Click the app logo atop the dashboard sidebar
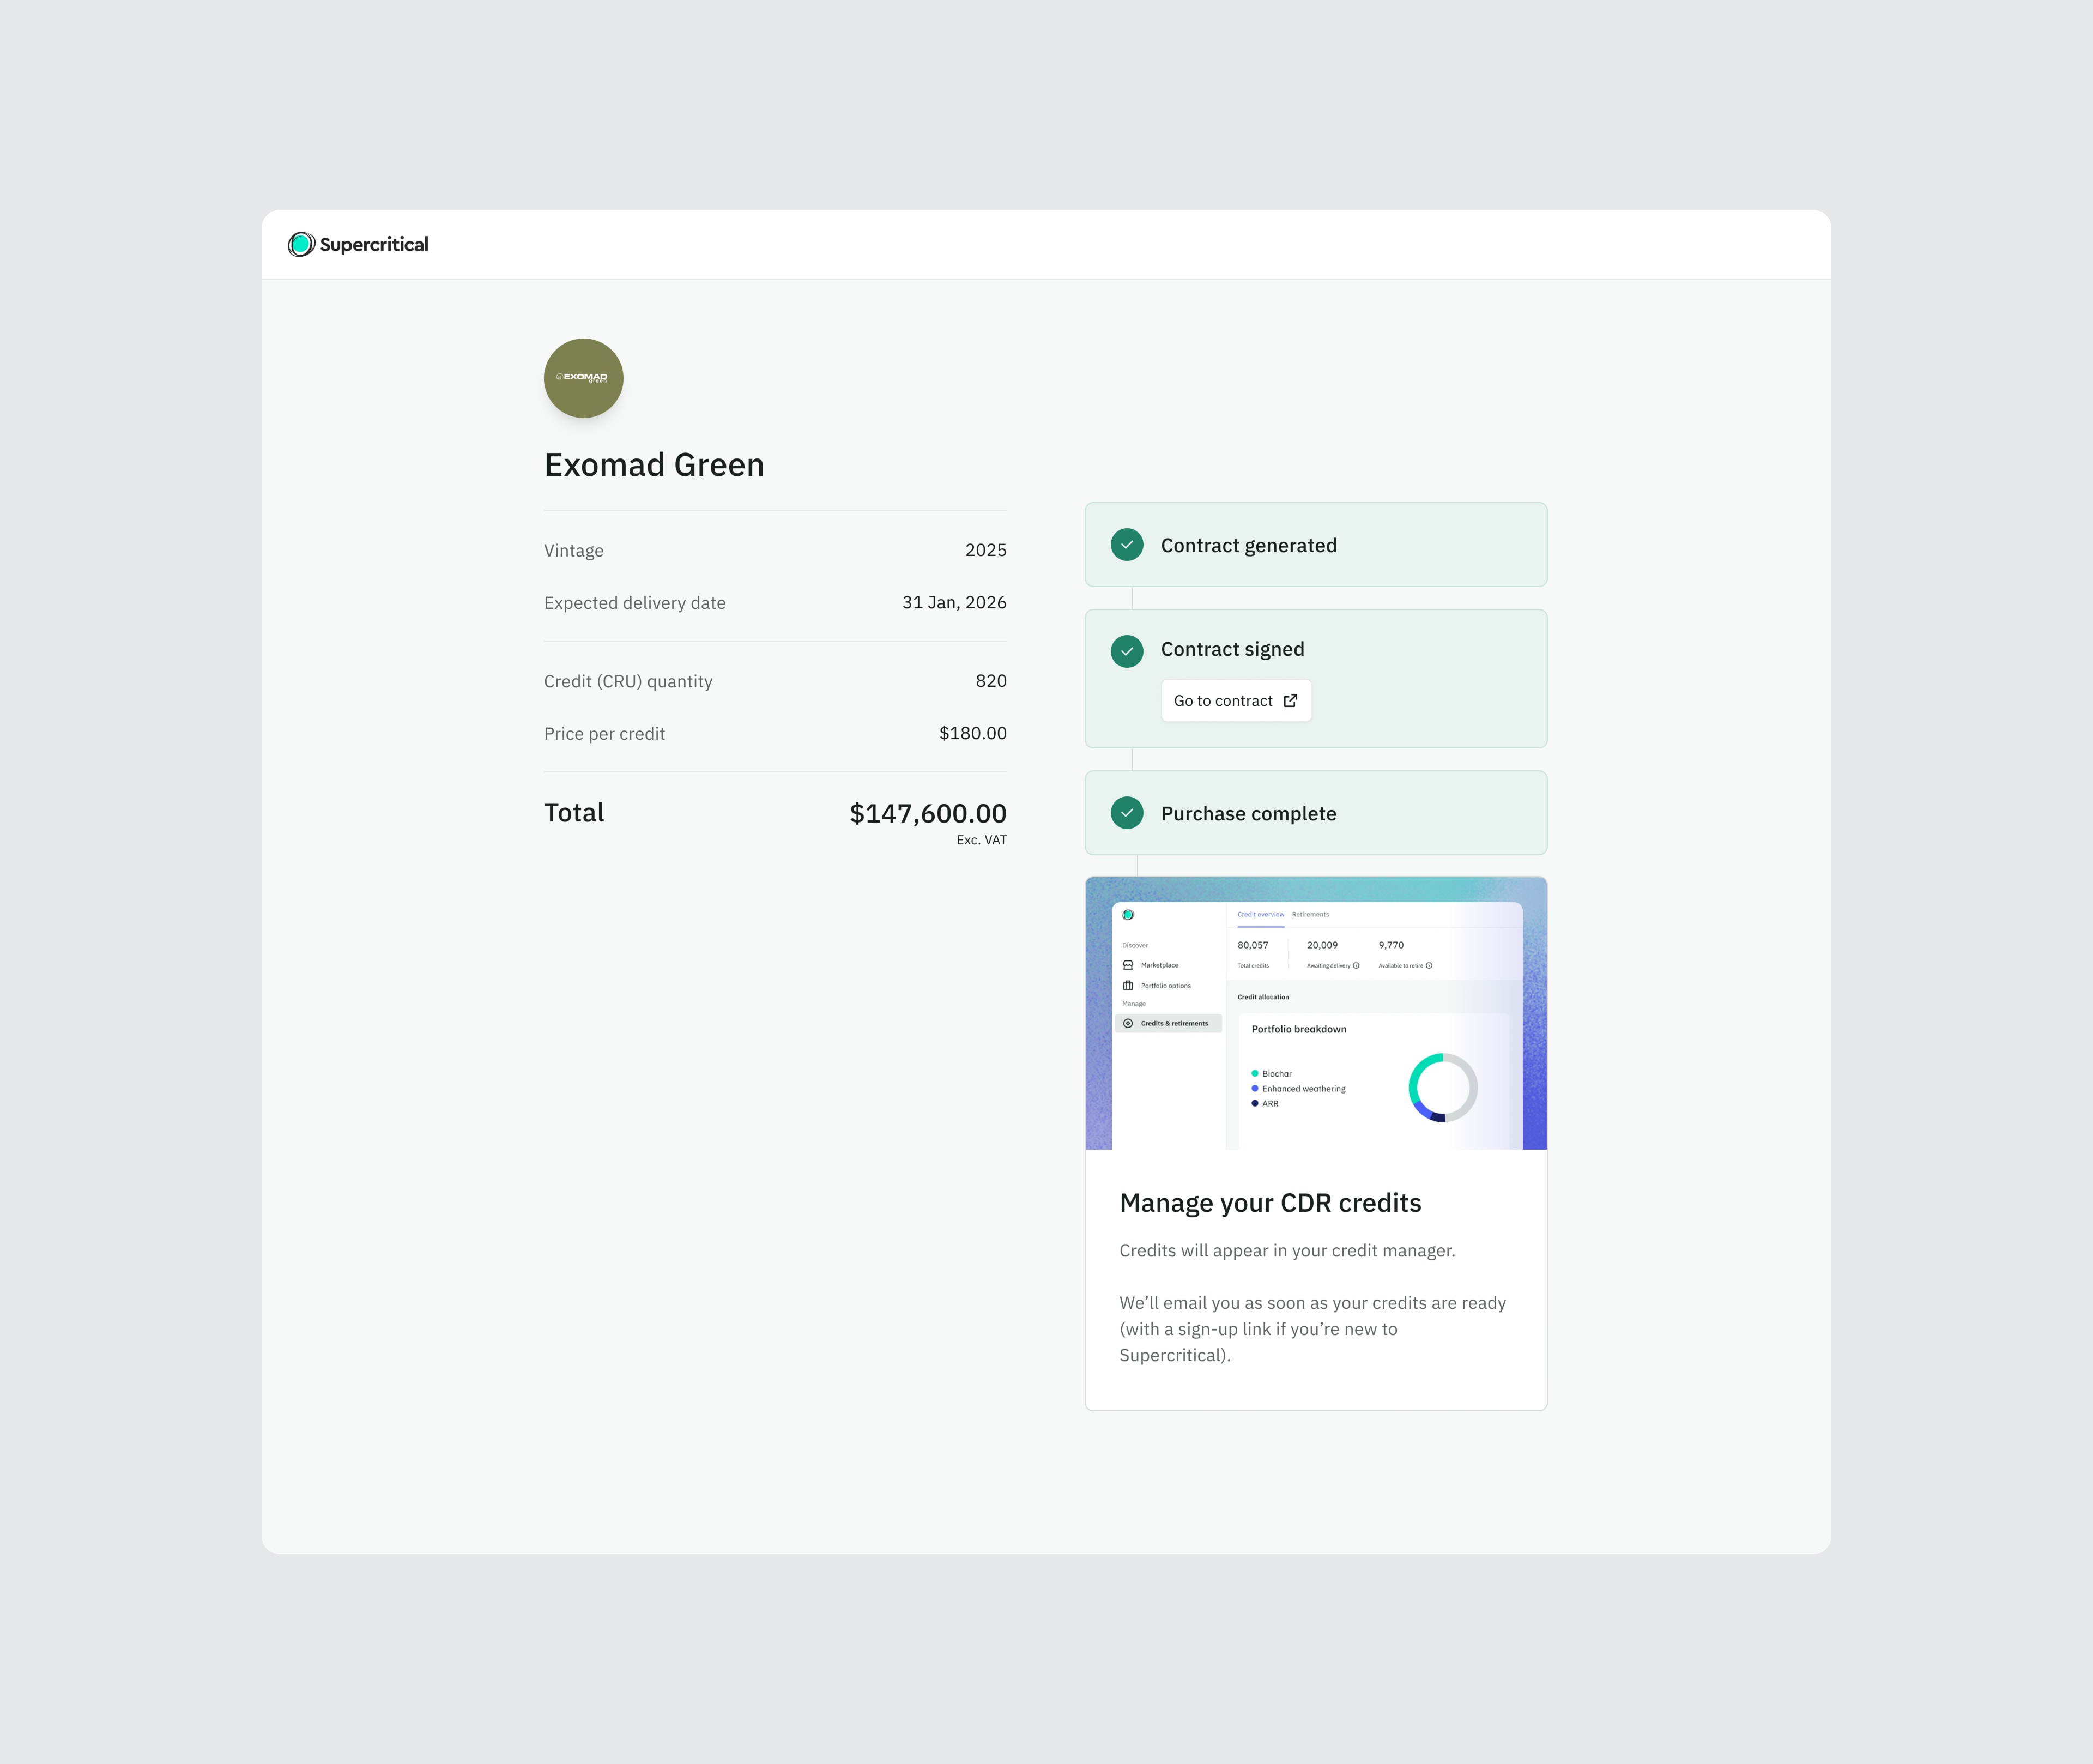 coord(1128,915)
